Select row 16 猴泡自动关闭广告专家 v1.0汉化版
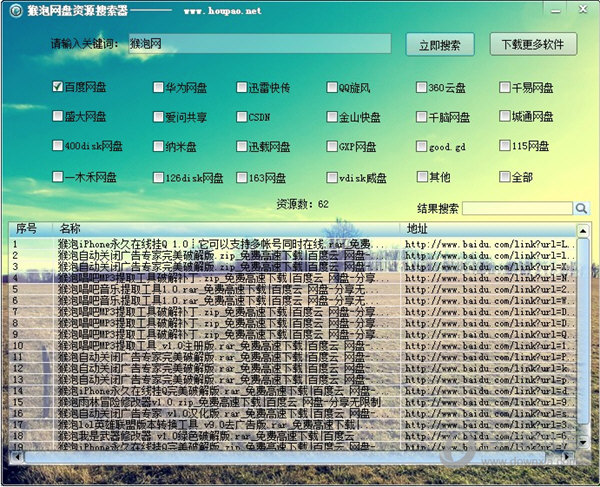 293,413
